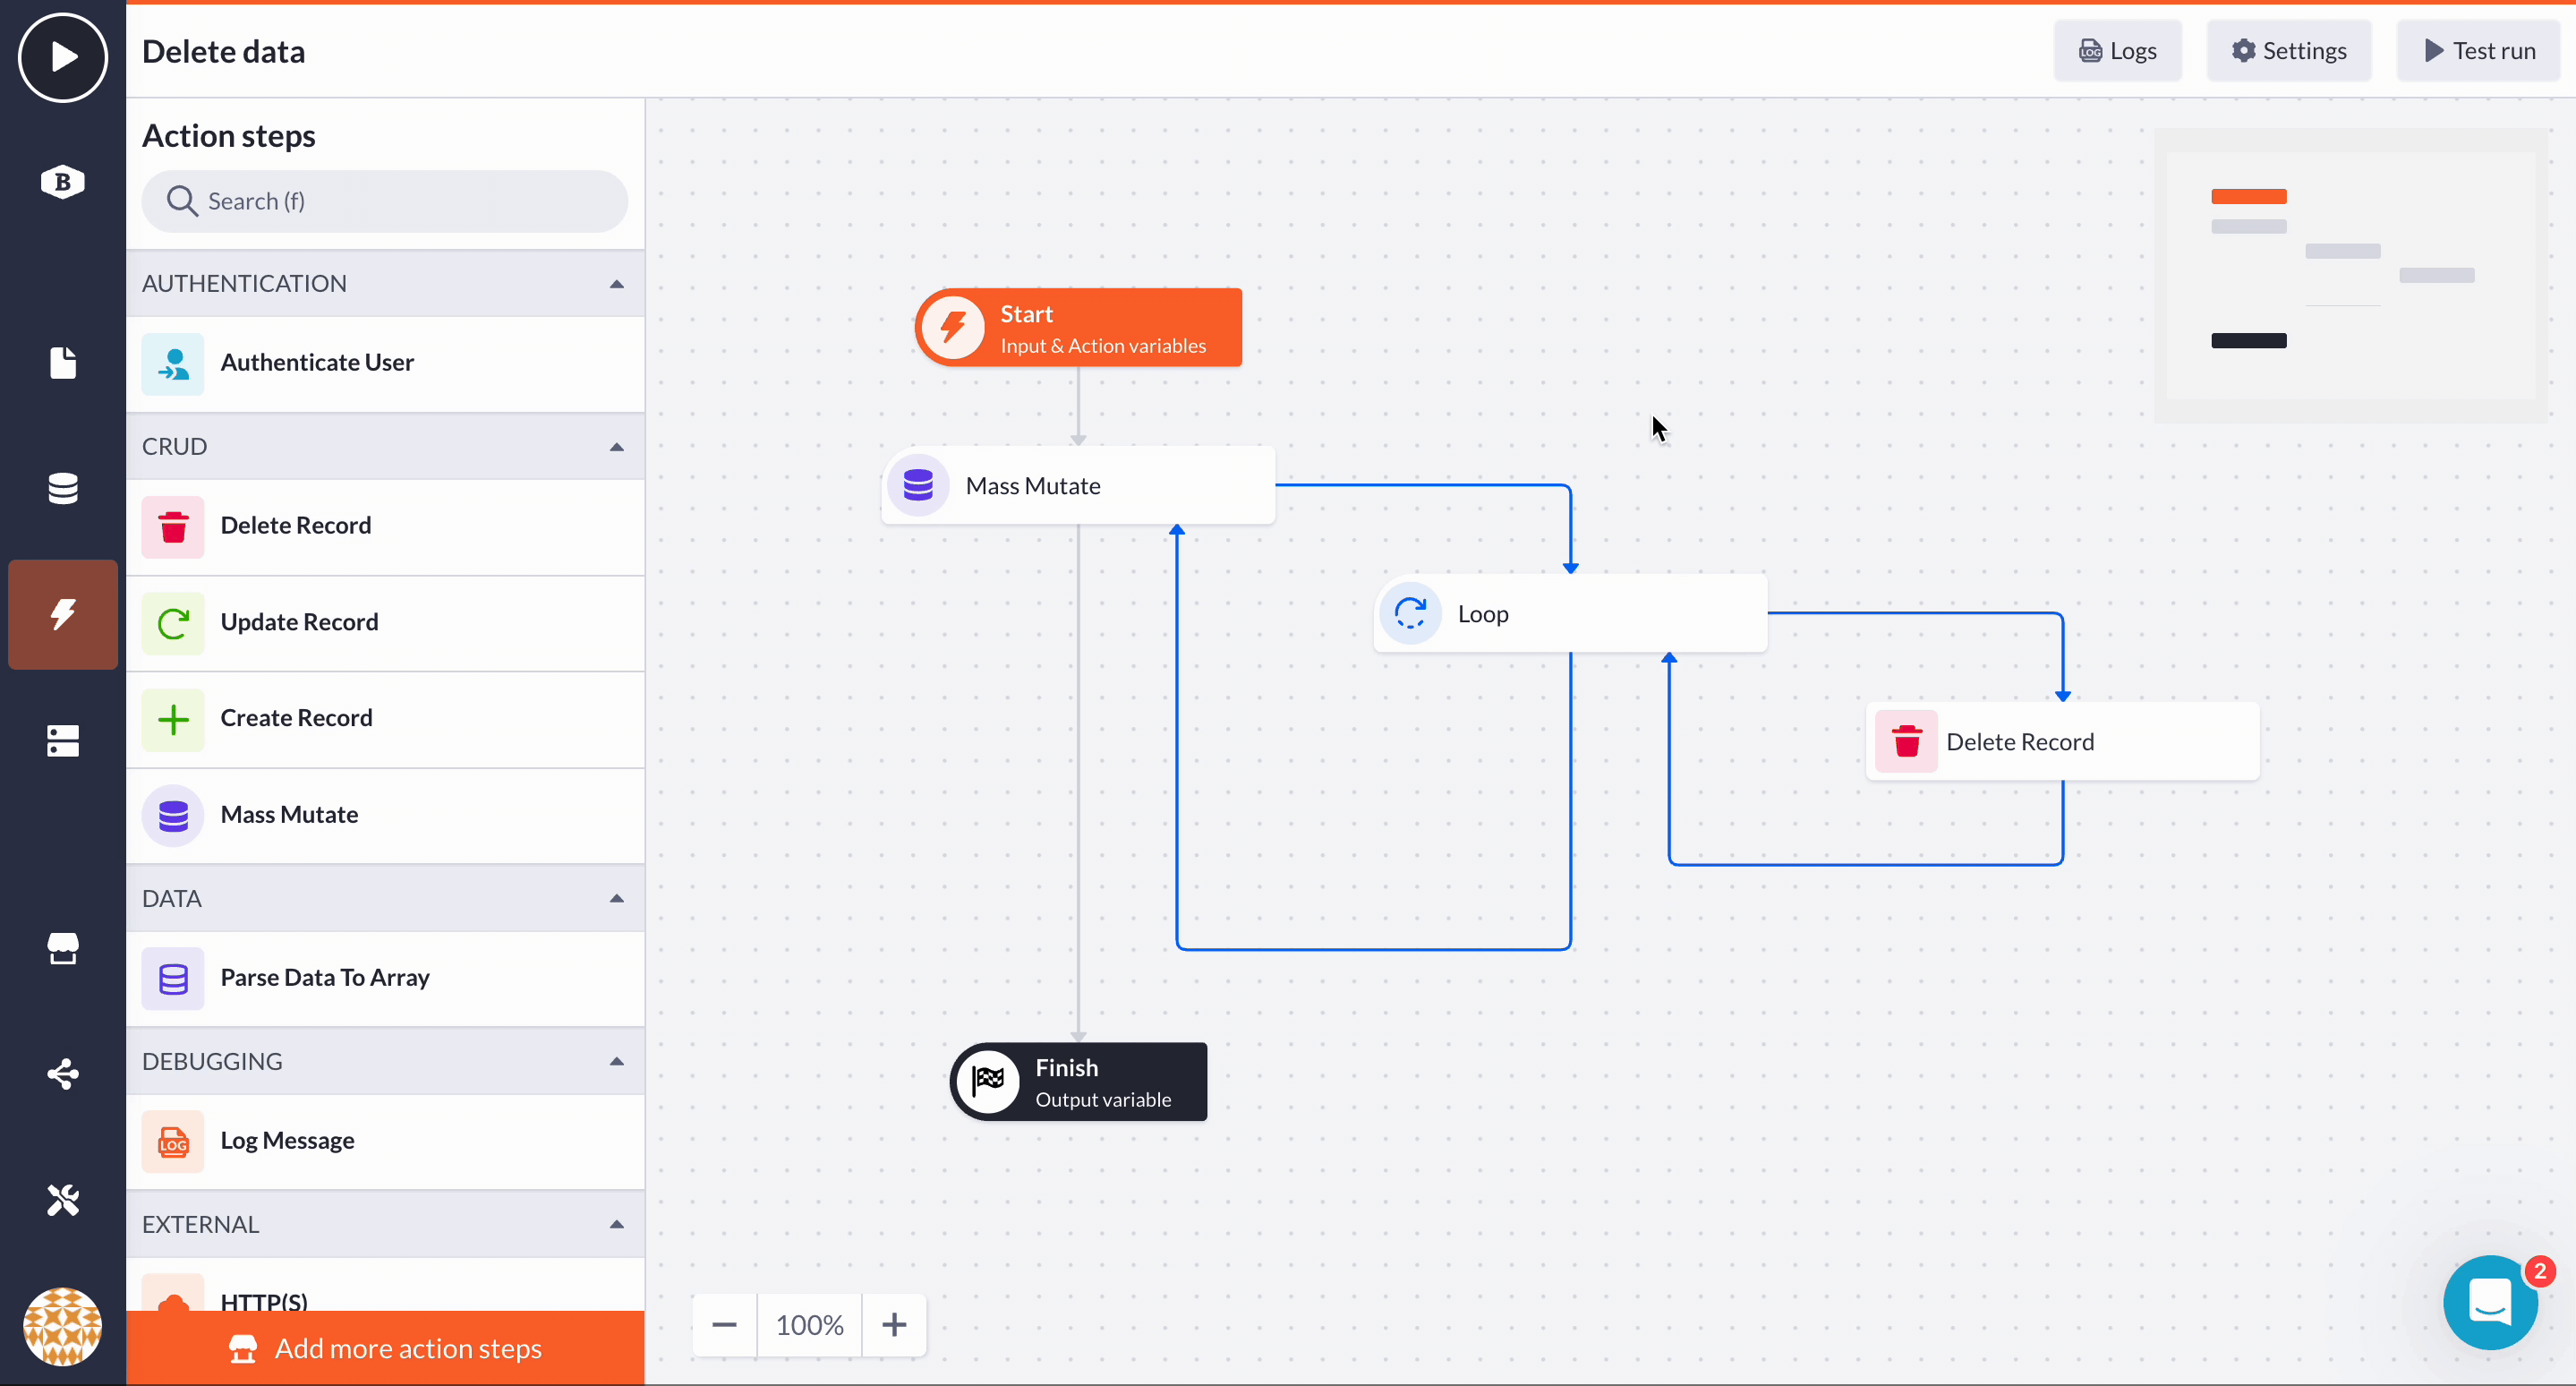Collapse the AUTHENTICATION section
2576x1386 pixels.
(617, 283)
